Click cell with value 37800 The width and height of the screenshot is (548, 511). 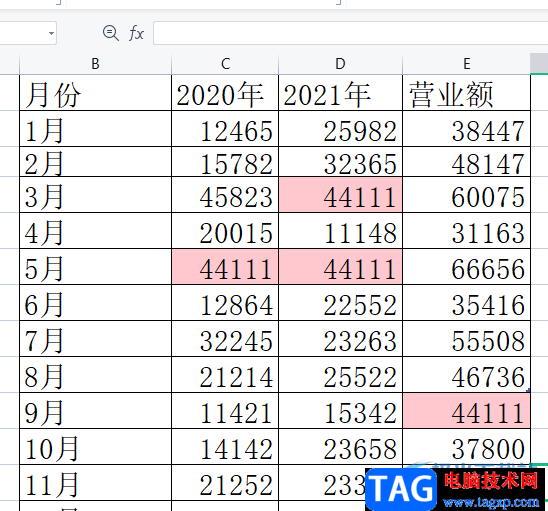(467, 447)
